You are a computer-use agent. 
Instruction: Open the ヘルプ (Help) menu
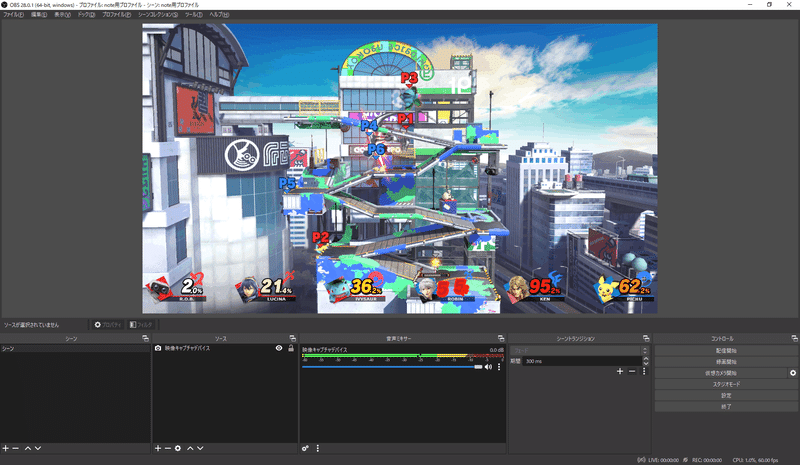pos(219,15)
